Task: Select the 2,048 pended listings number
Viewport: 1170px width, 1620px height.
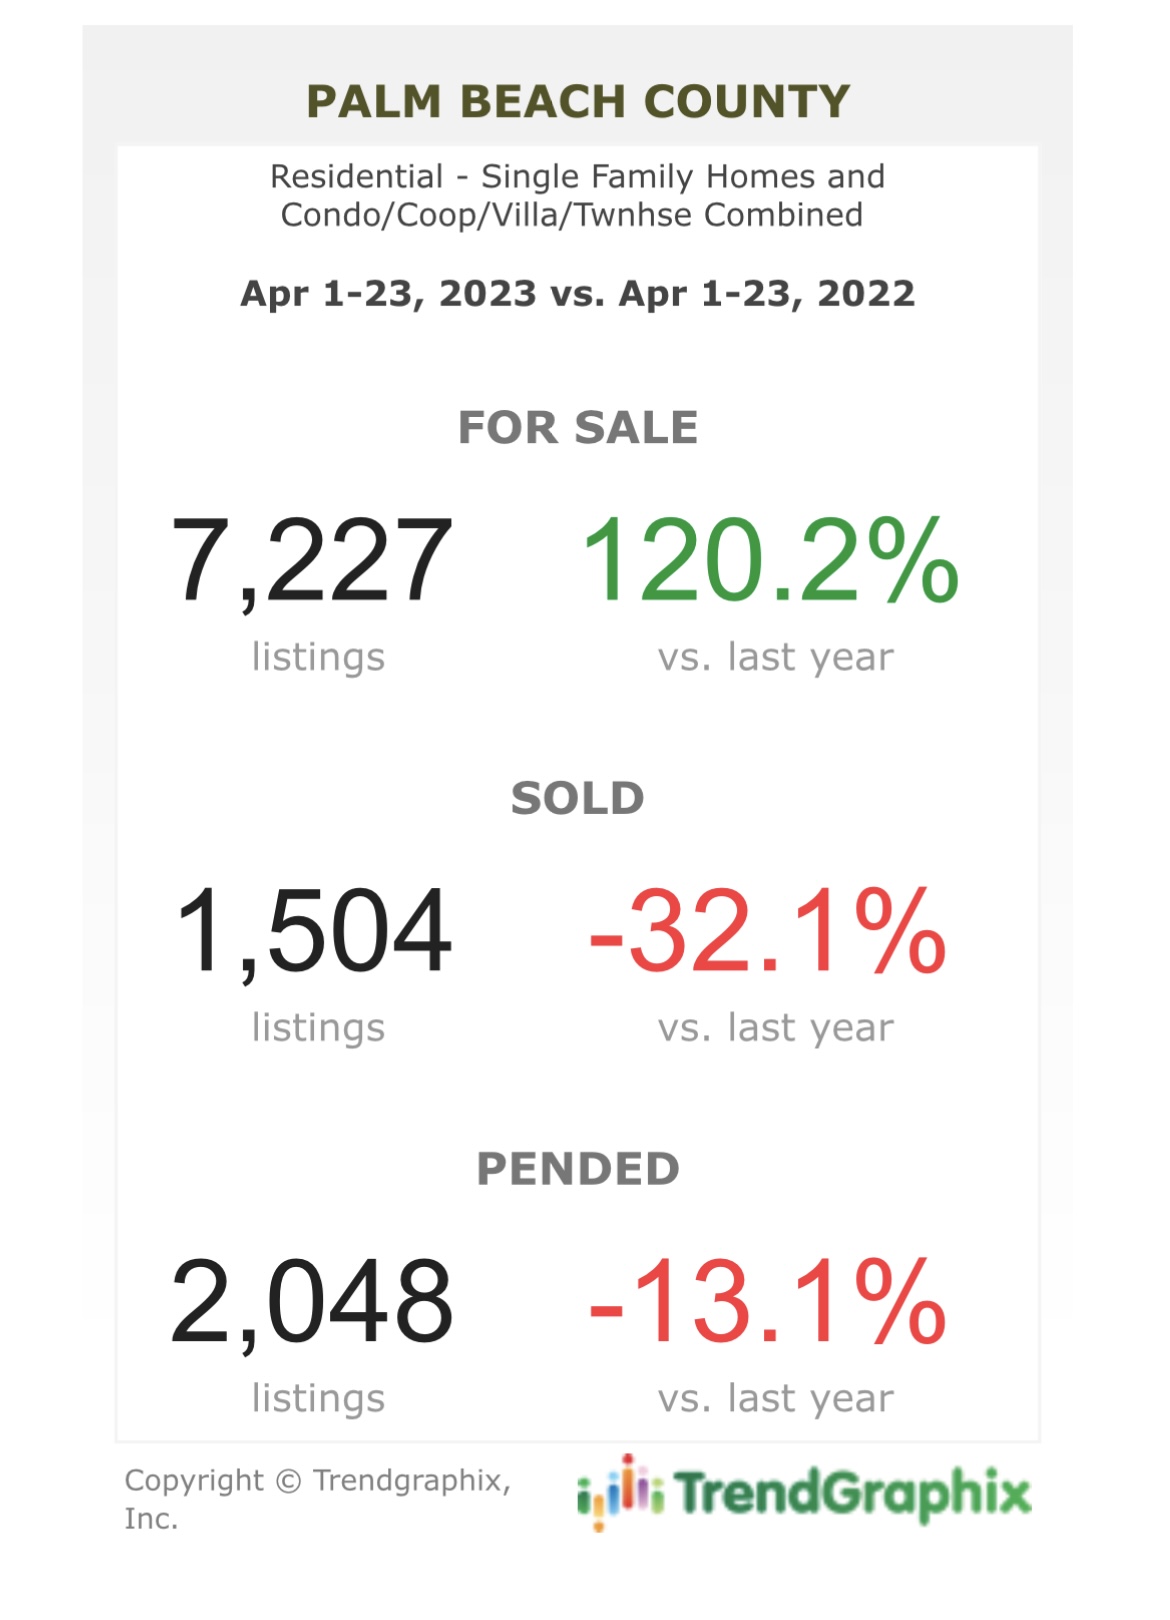Action: tap(312, 1302)
